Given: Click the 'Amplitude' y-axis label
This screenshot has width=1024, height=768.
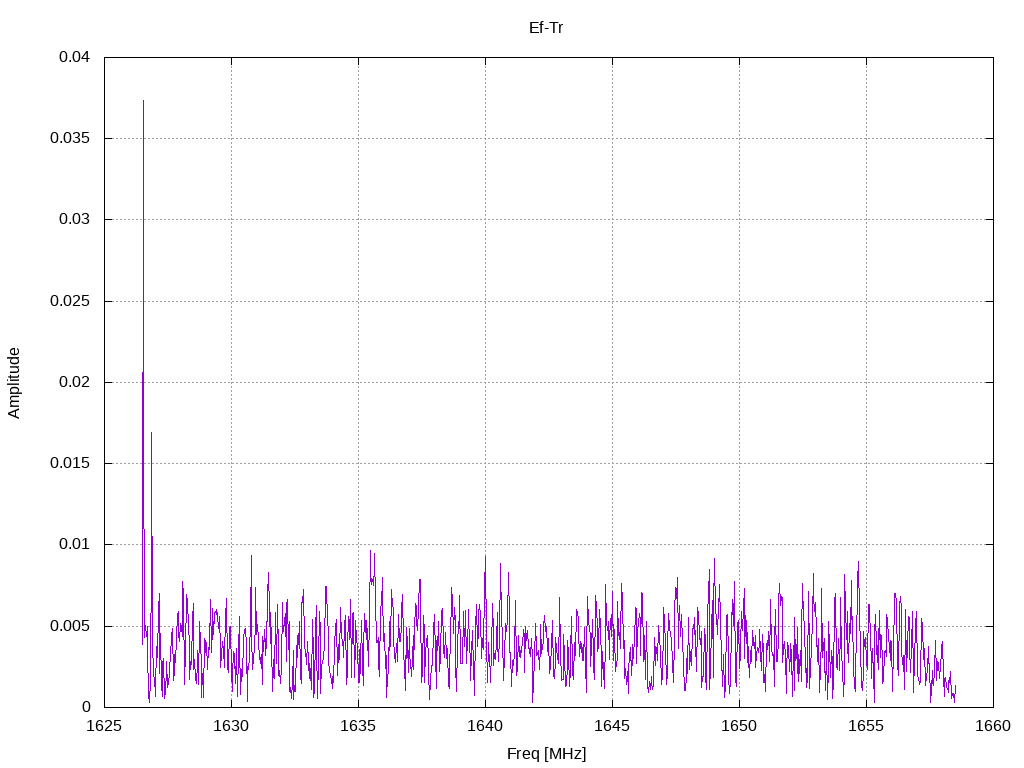Looking at the screenshot, I should click(14, 383).
